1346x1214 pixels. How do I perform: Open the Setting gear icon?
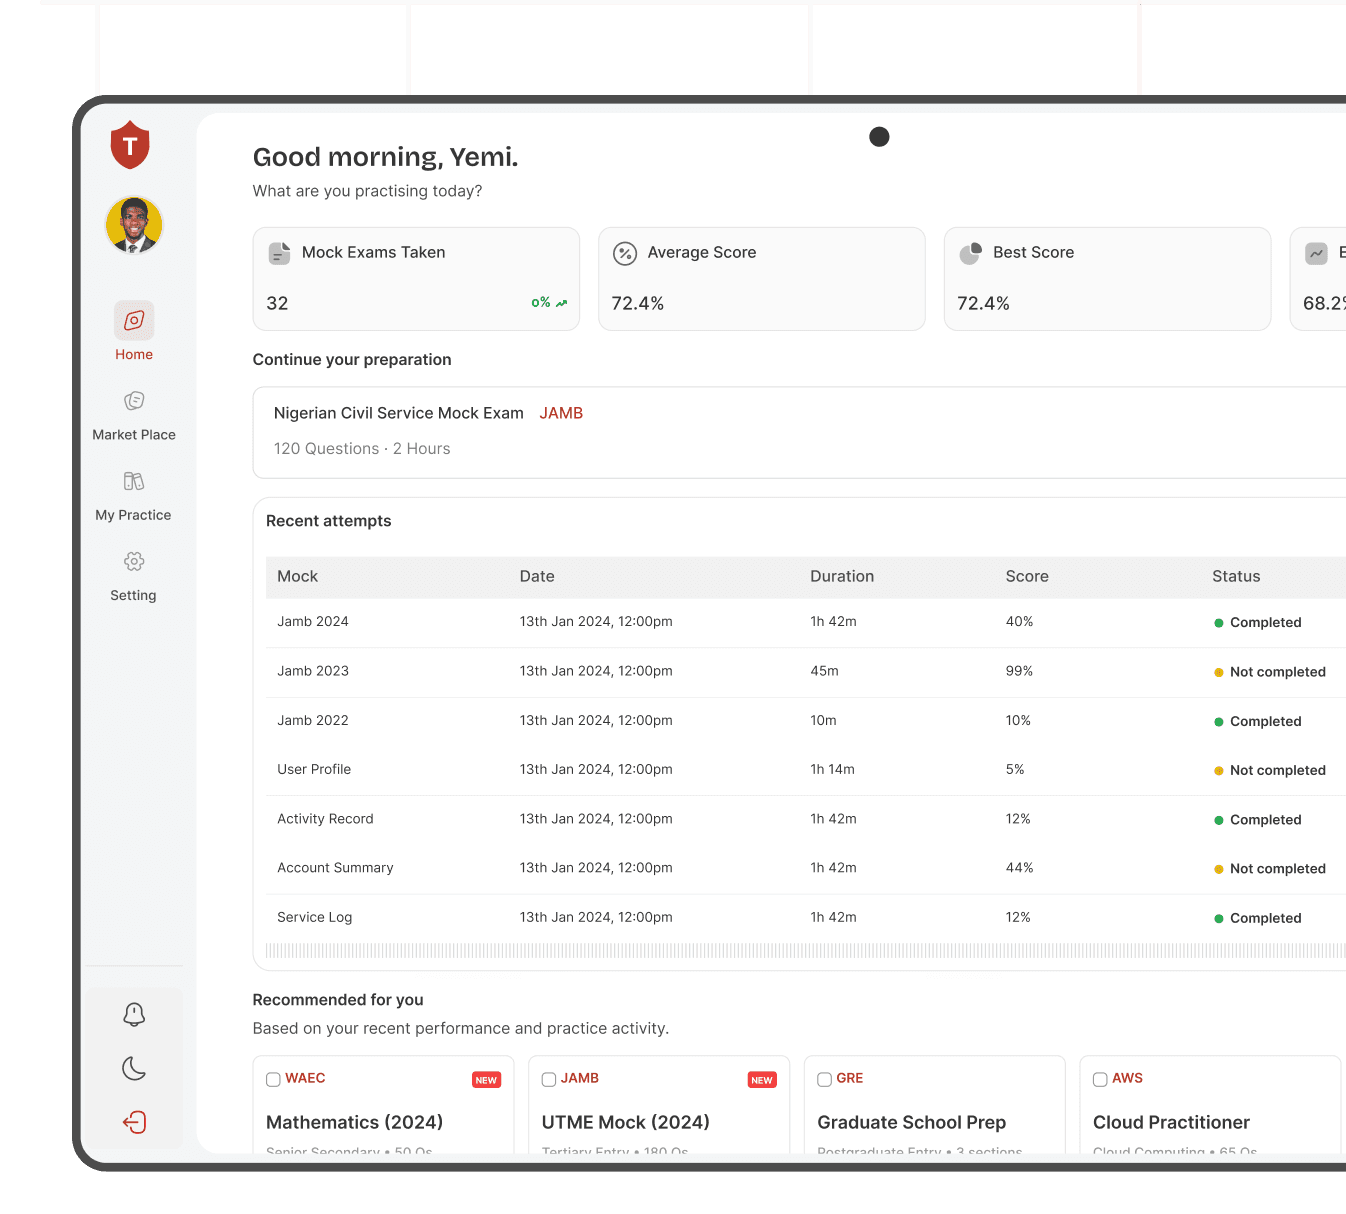click(x=134, y=561)
